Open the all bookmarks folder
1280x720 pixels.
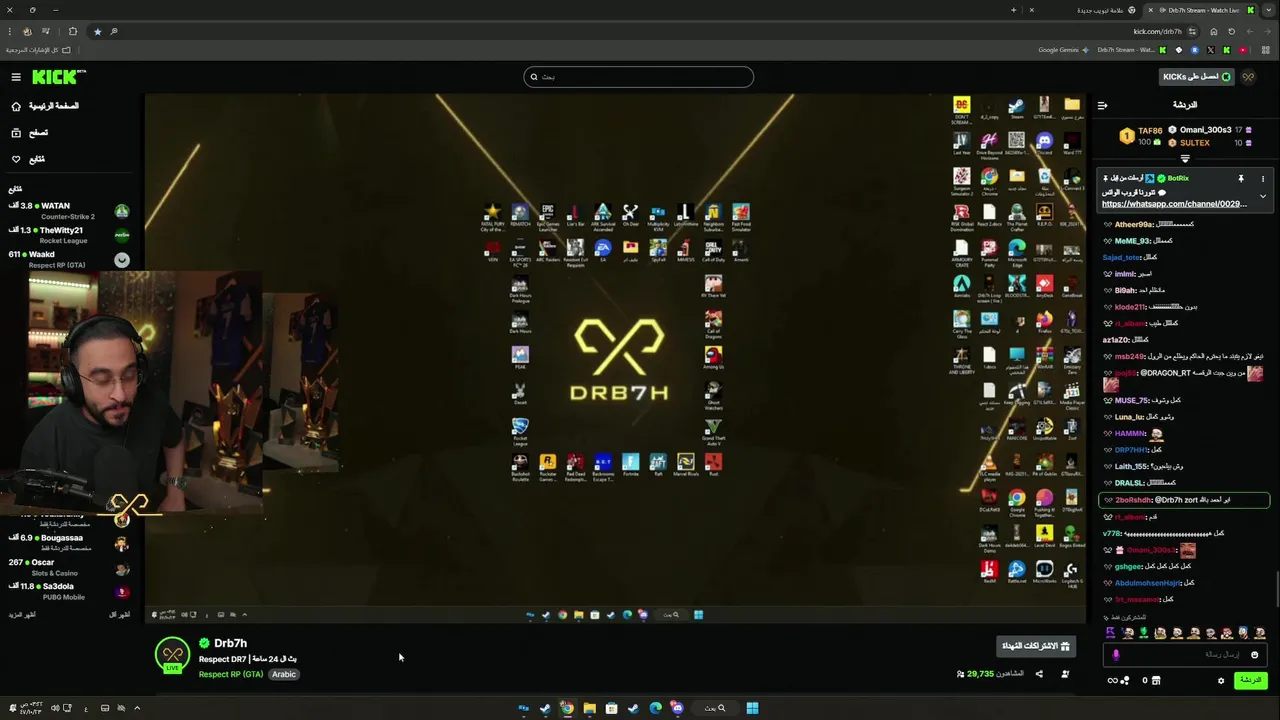tap(39, 50)
